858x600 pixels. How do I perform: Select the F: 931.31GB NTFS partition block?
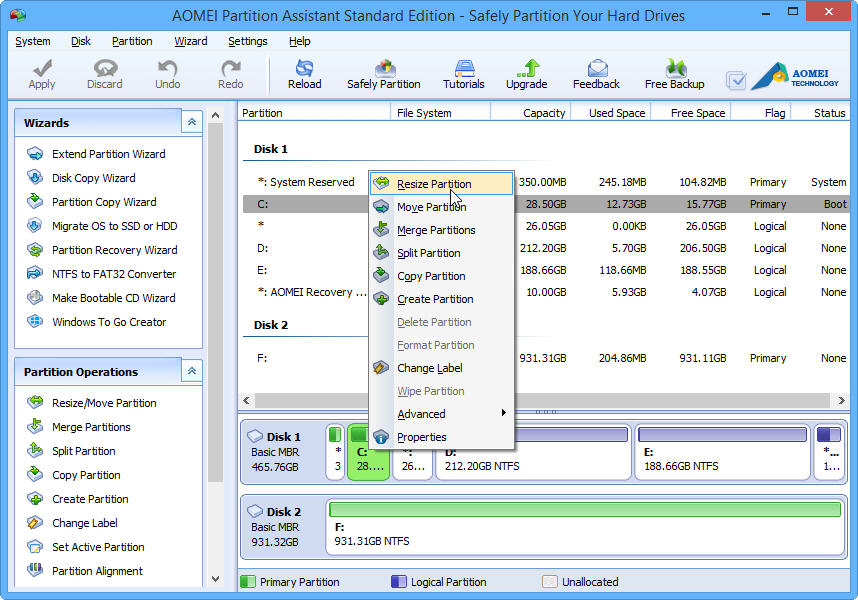tap(585, 527)
